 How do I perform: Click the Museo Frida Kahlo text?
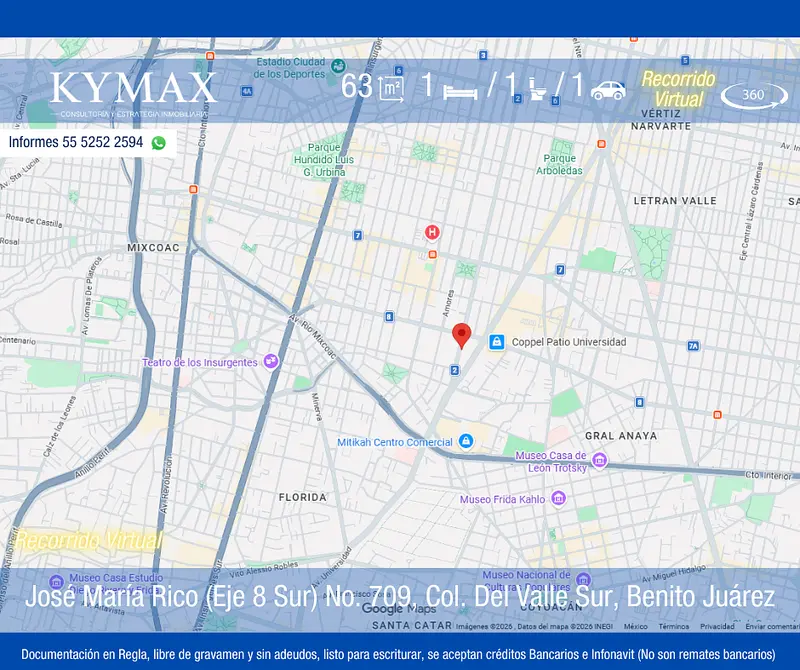(503, 499)
